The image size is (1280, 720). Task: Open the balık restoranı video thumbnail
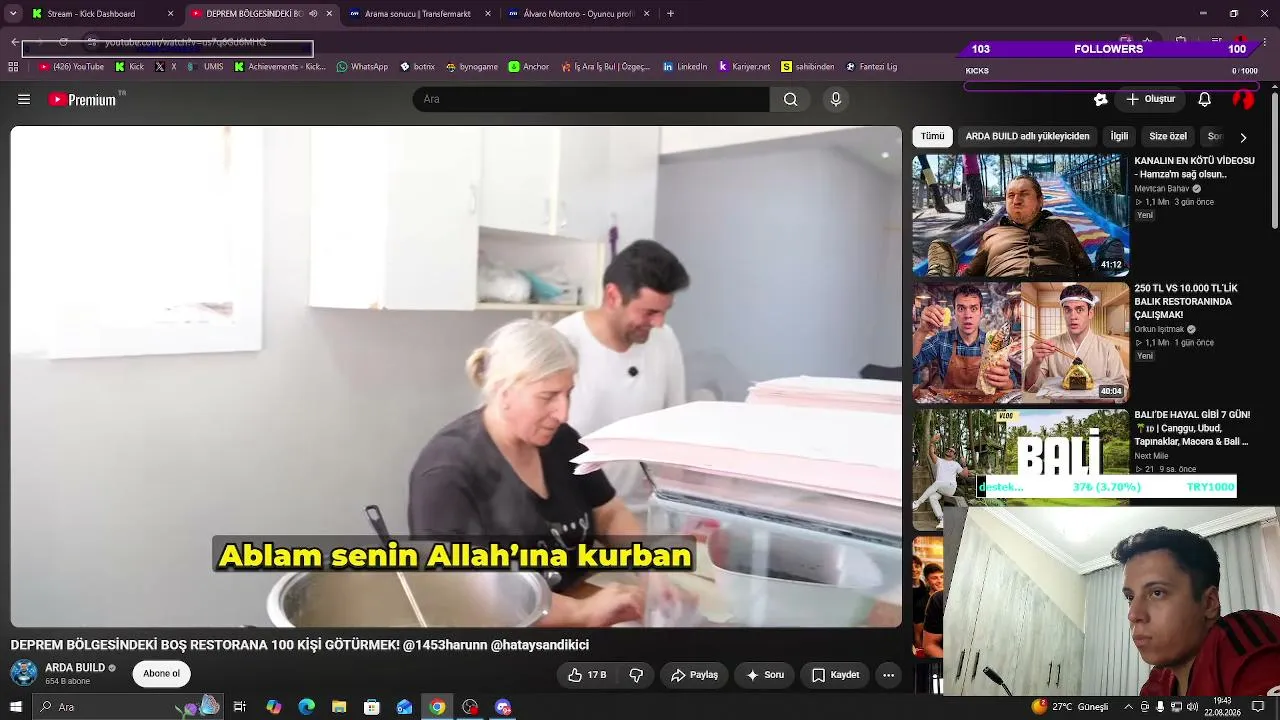1020,342
